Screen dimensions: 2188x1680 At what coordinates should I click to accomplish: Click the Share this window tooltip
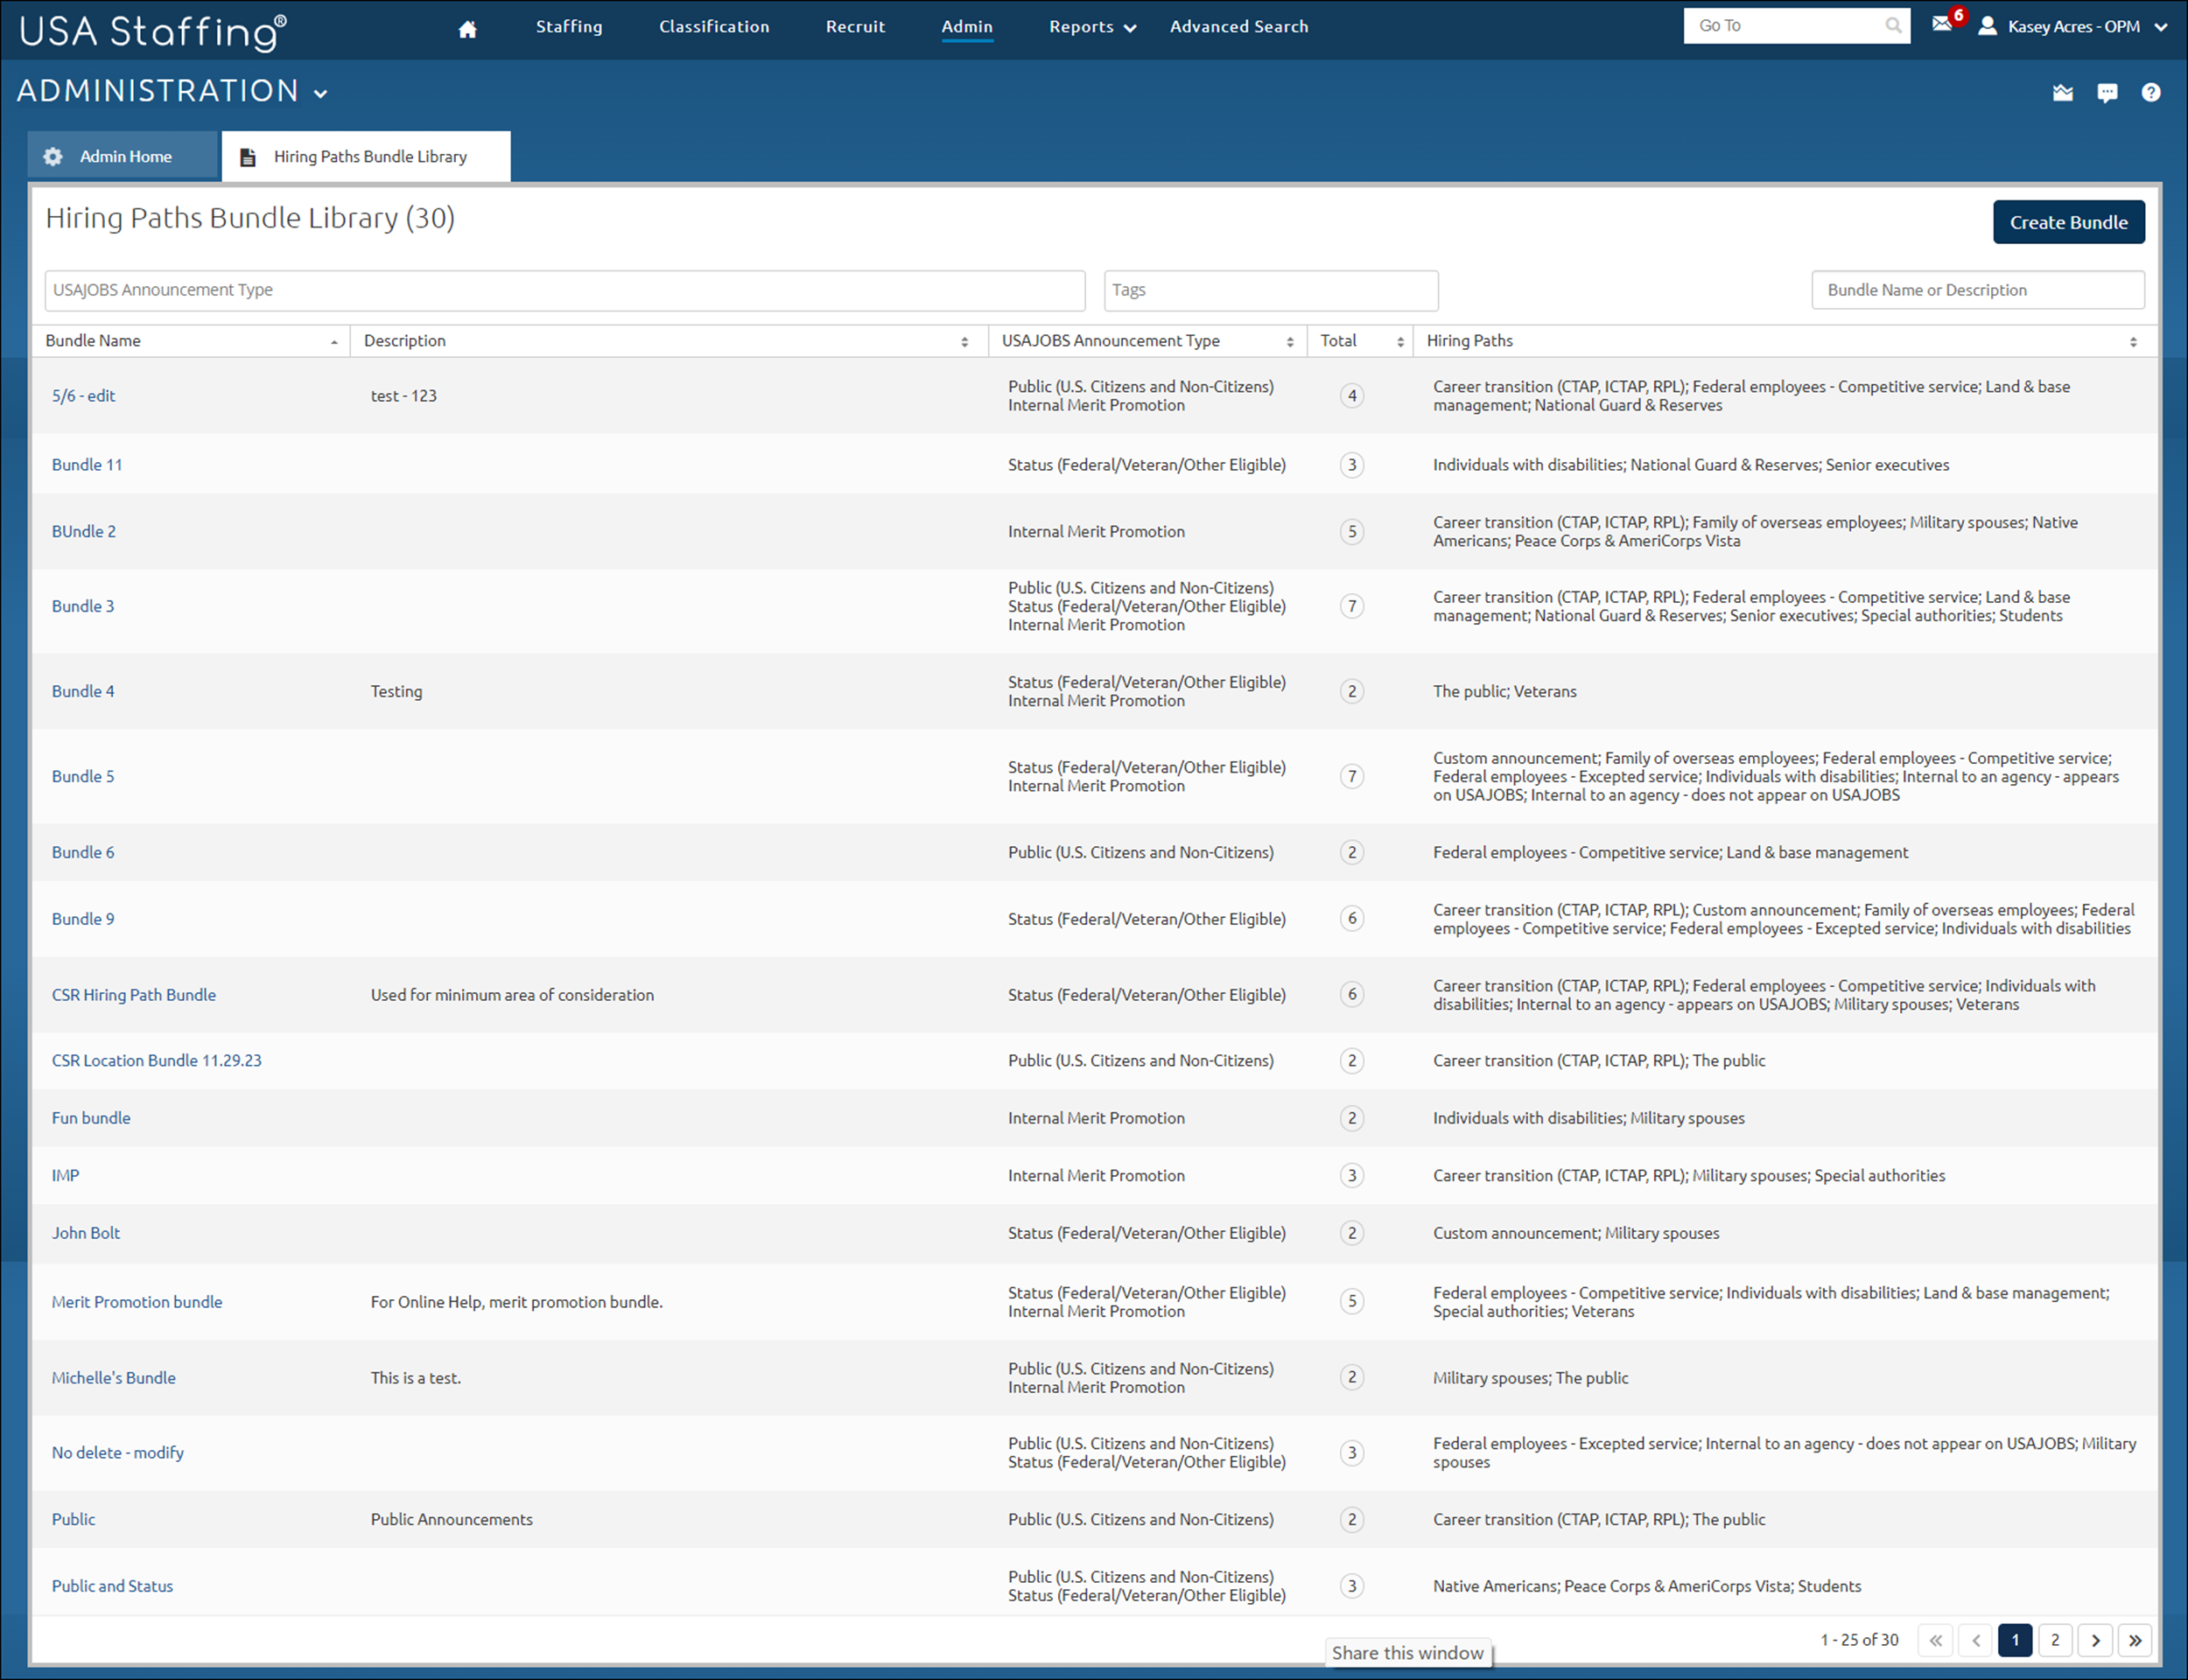tap(1407, 1653)
